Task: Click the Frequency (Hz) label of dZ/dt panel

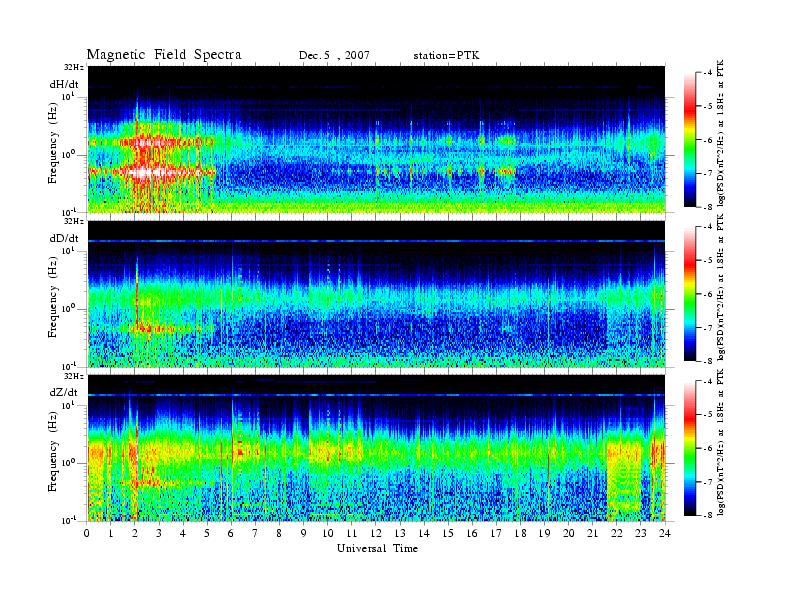Action: tap(53, 451)
